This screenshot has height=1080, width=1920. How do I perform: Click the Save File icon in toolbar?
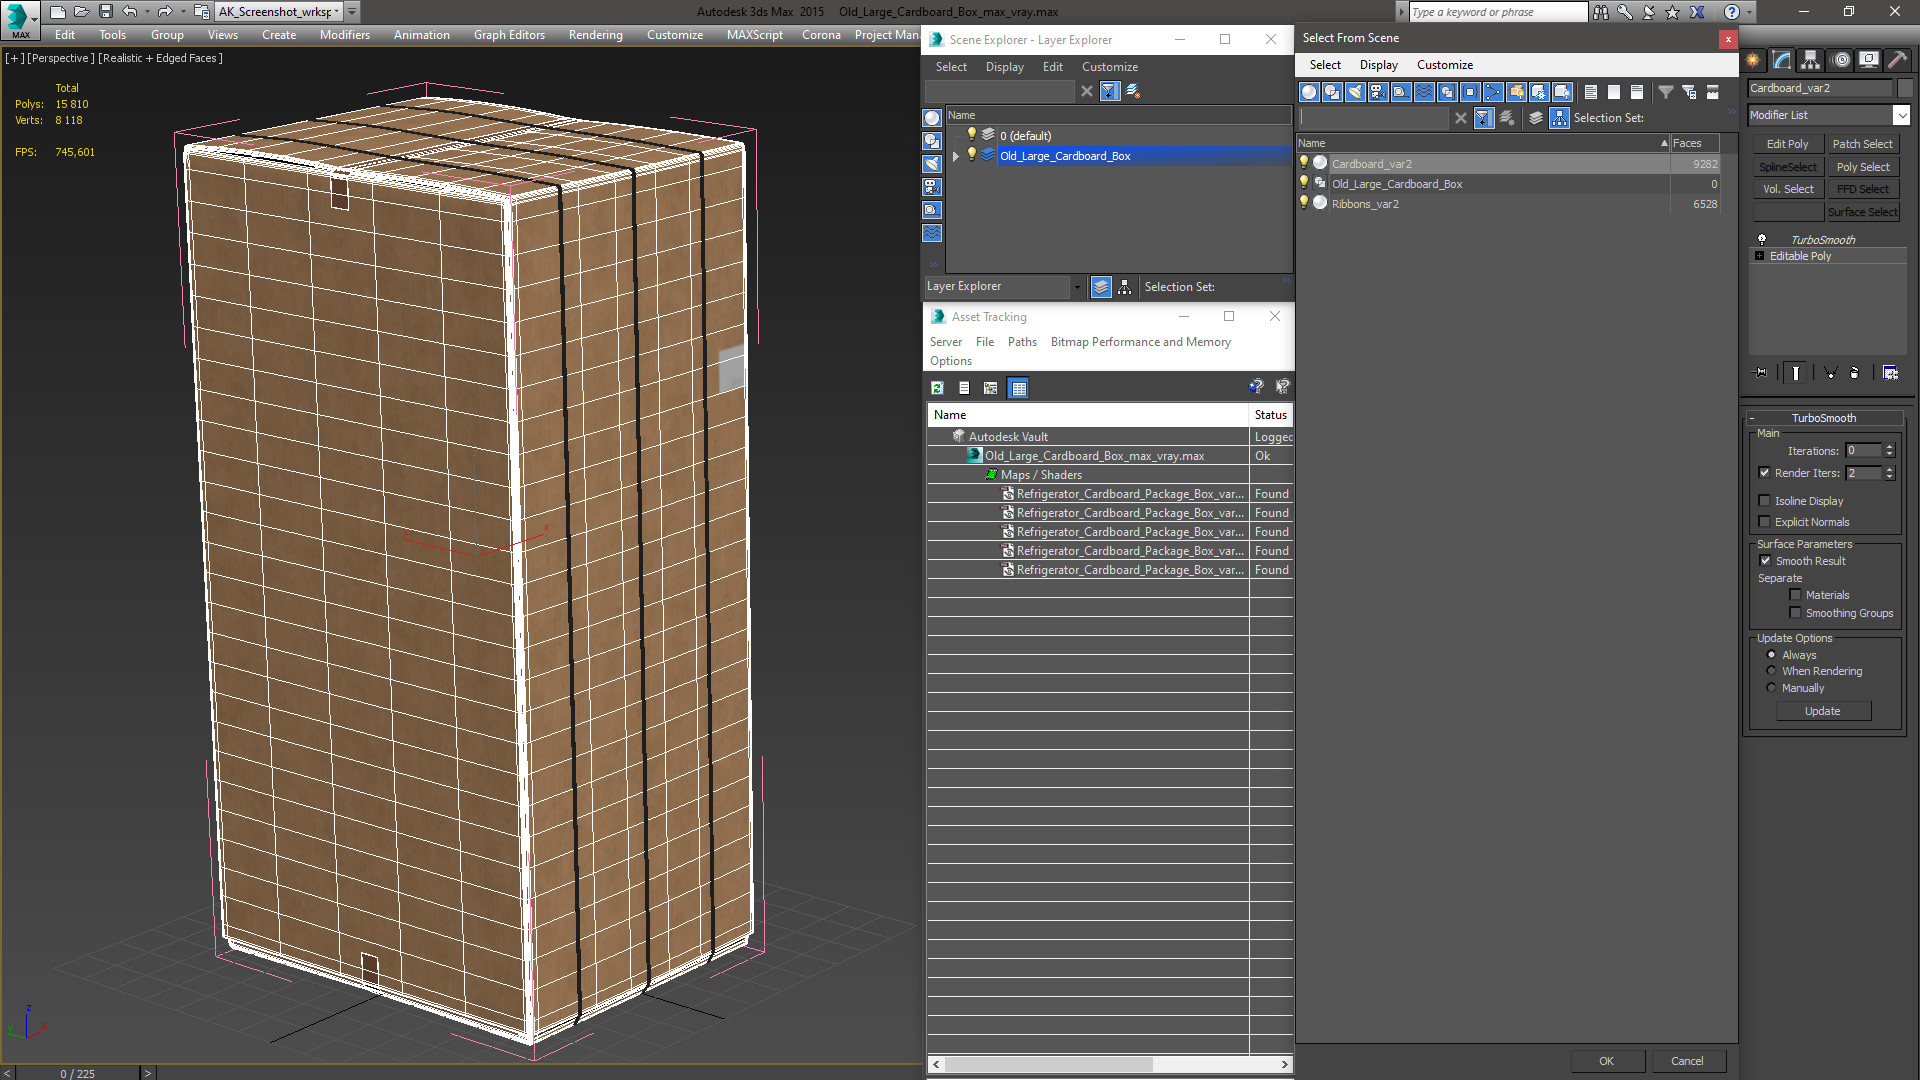click(x=105, y=12)
